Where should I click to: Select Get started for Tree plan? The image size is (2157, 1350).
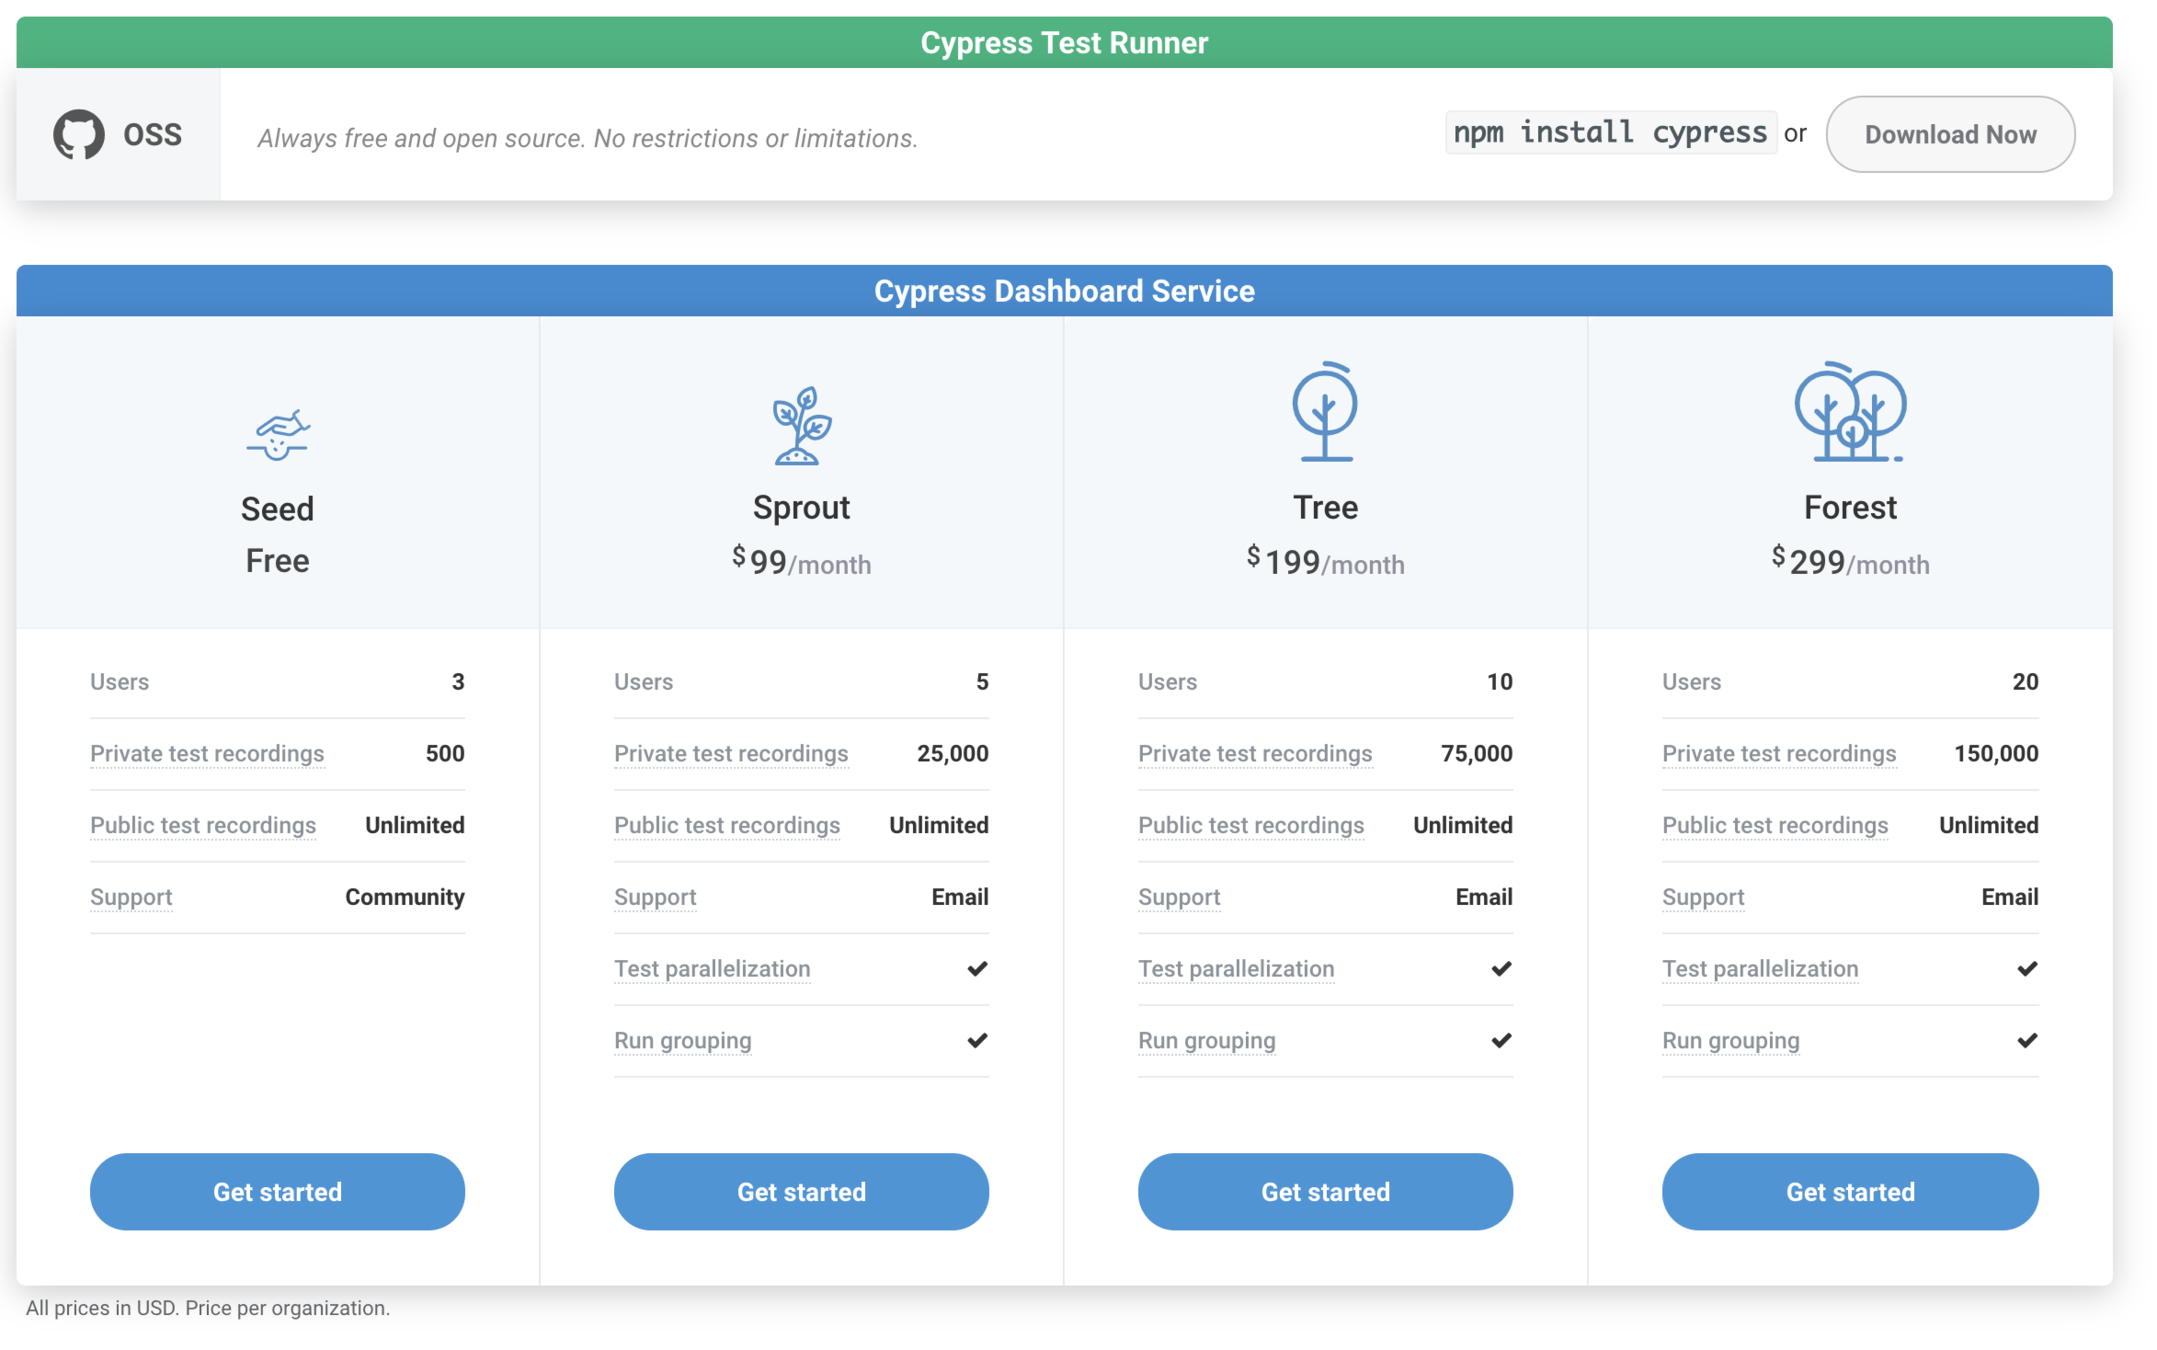pyautogui.click(x=1325, y=1191)
